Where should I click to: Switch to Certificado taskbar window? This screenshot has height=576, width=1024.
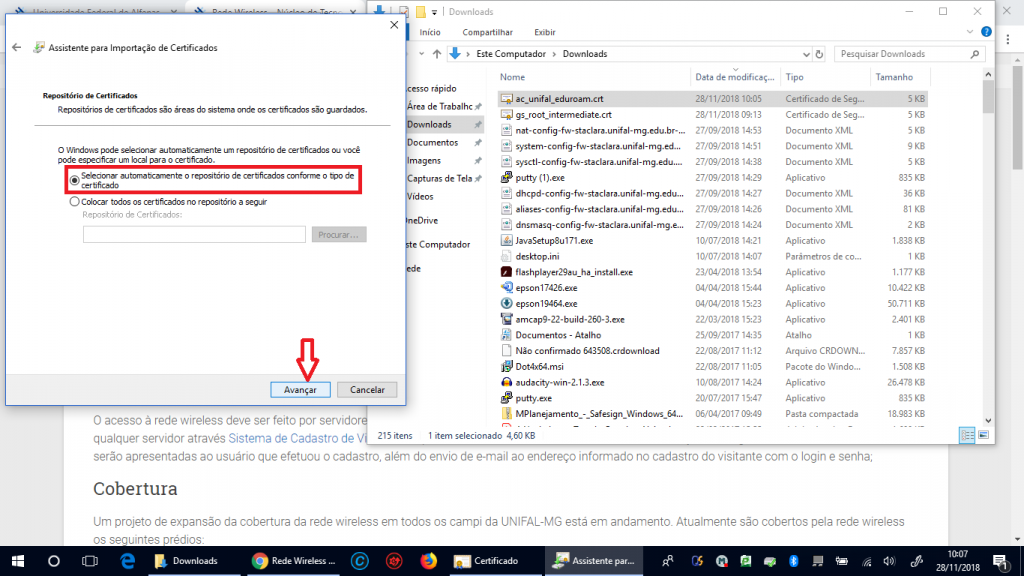(495, 561)
